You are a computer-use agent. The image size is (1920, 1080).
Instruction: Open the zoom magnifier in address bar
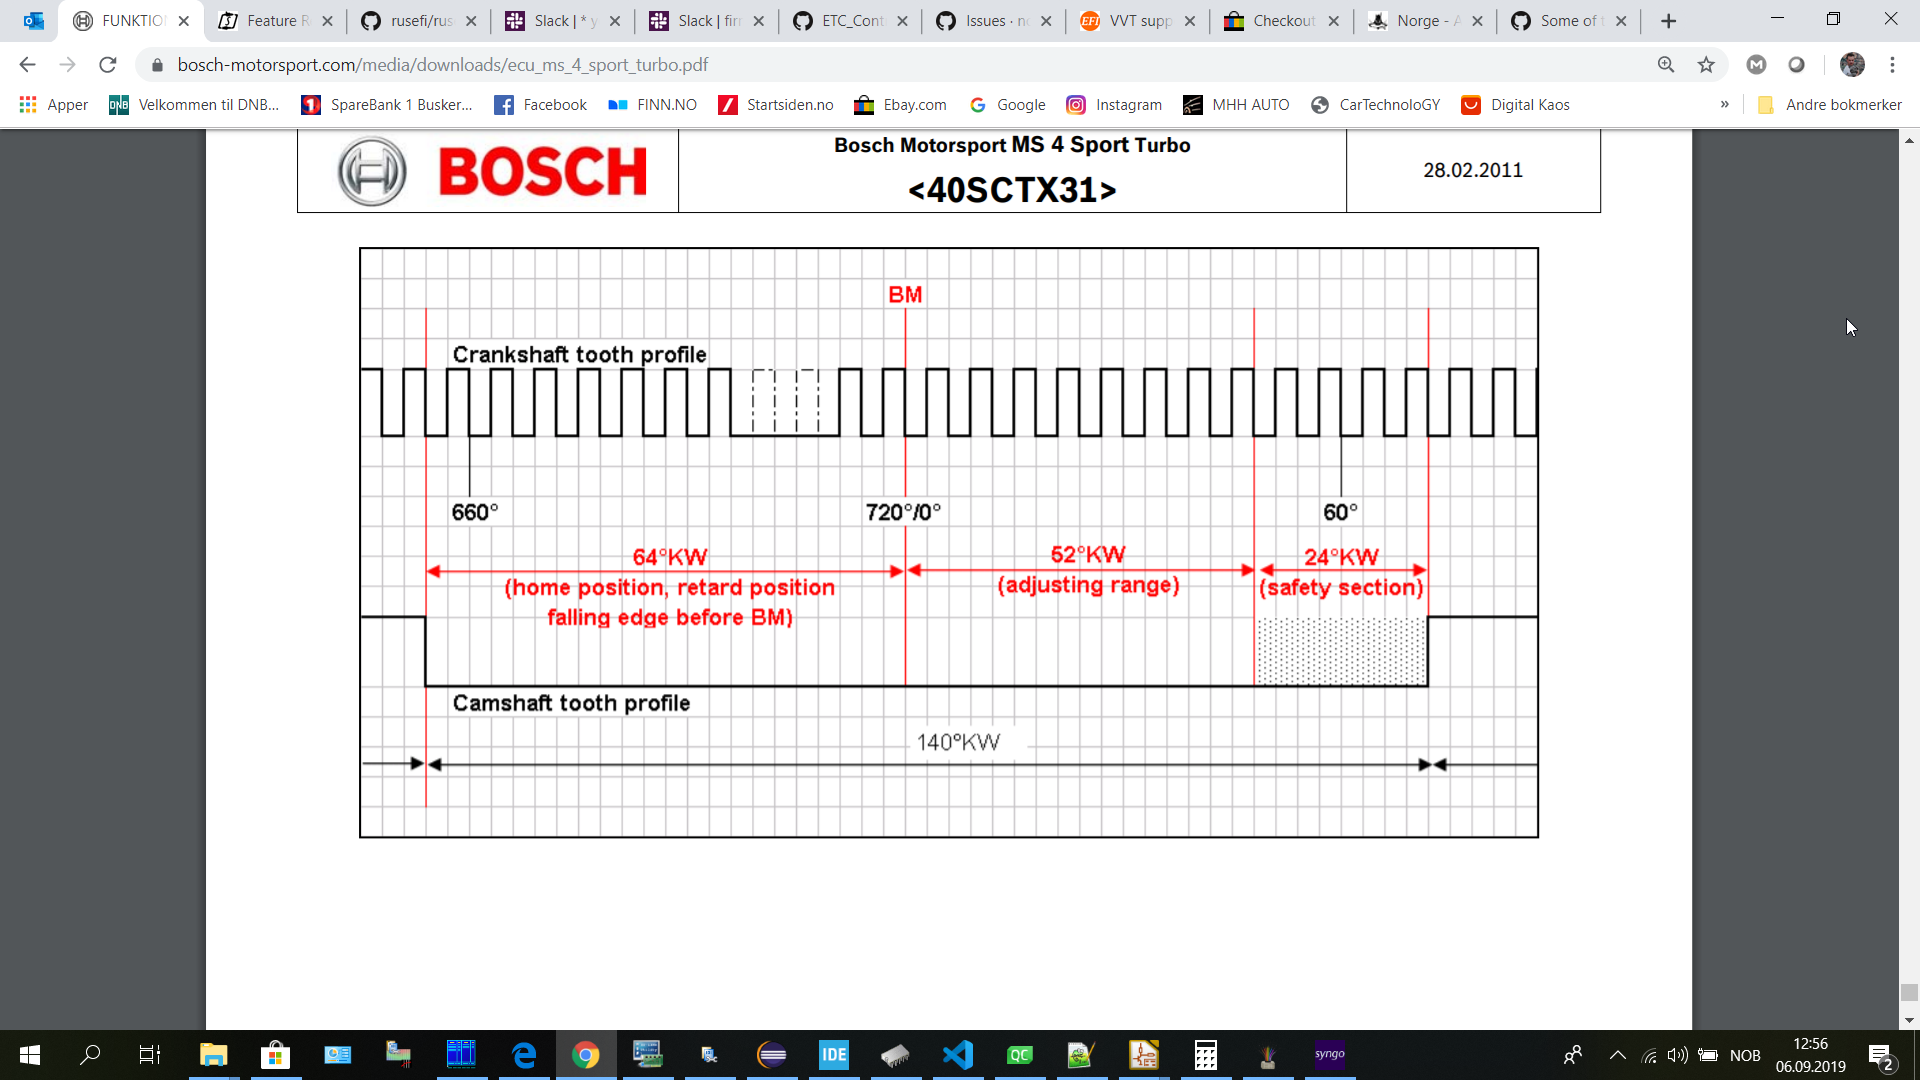pos(1666,65)
